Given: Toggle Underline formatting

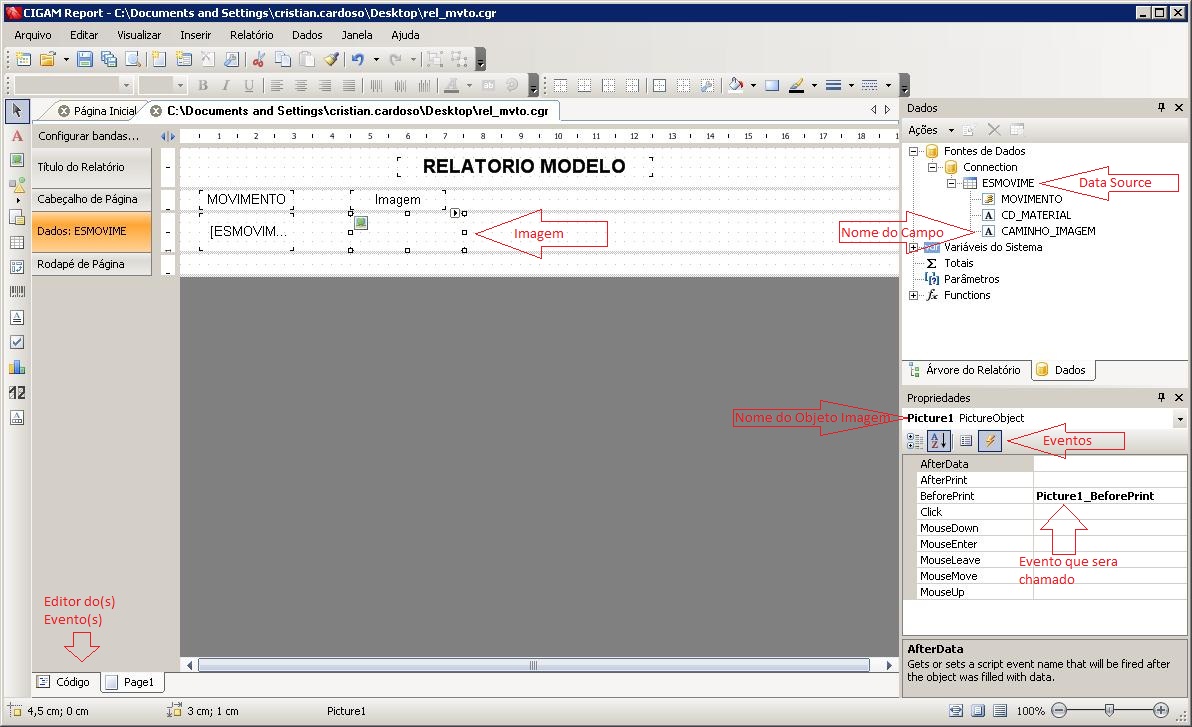Looking at the screenshot, I should tap(249, 85).
